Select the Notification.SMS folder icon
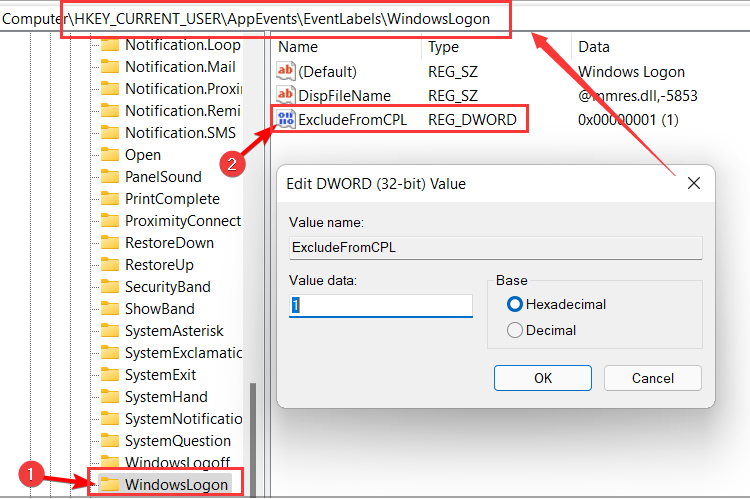Screen dimensions: 750x499 110,133
